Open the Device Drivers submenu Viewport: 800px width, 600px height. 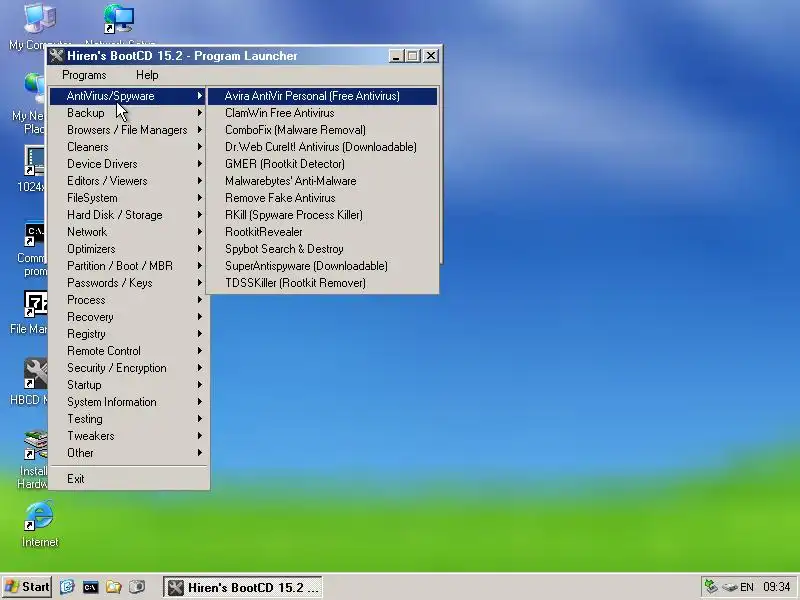click(128, 164)
